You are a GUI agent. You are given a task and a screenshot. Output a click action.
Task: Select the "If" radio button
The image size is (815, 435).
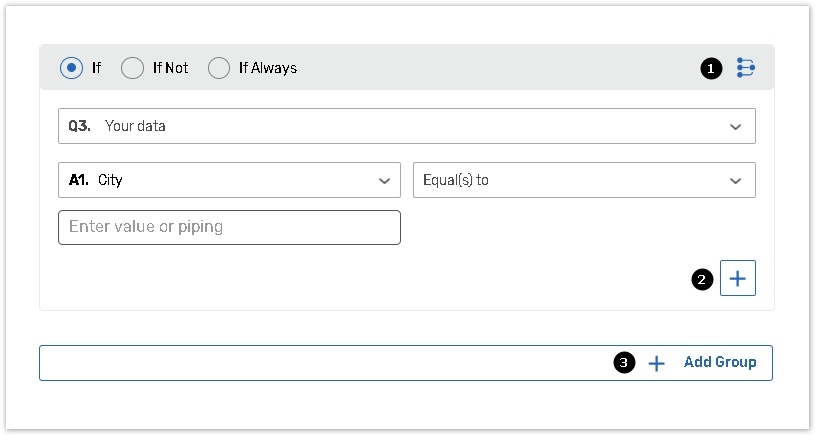click(x=71, y=68)
